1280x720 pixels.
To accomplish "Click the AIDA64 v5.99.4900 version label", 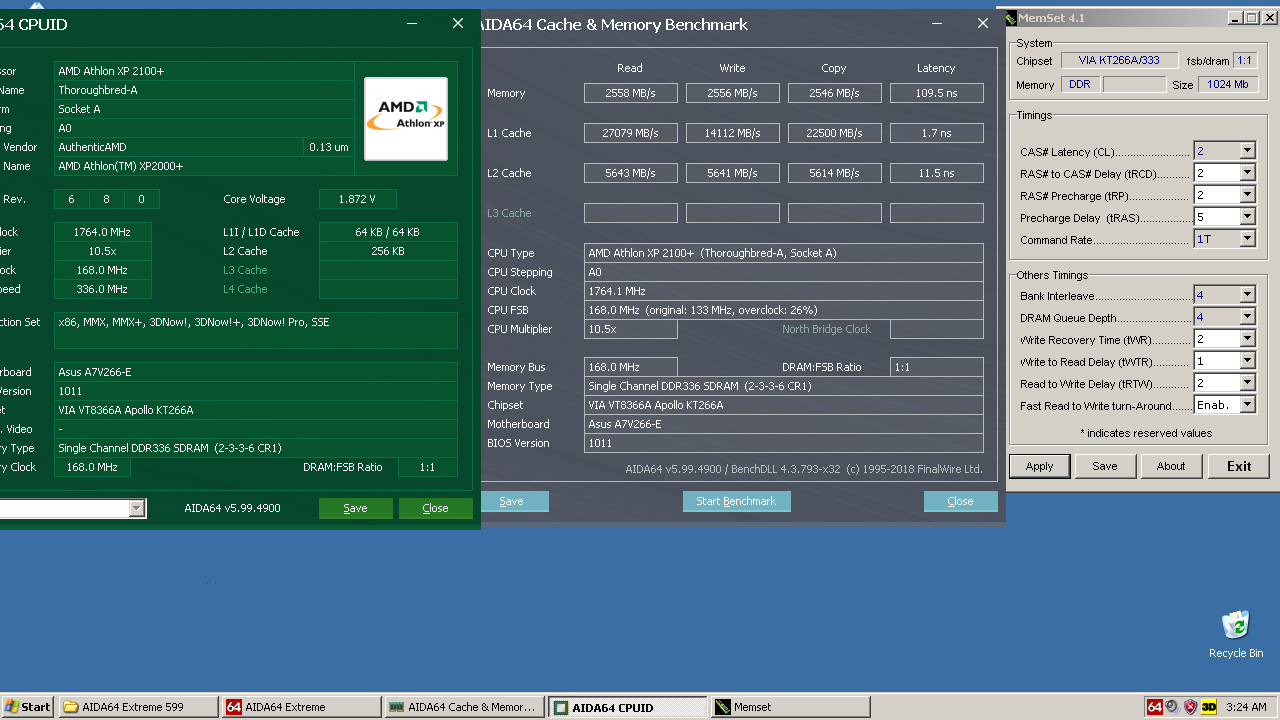I will coord(232,508).
